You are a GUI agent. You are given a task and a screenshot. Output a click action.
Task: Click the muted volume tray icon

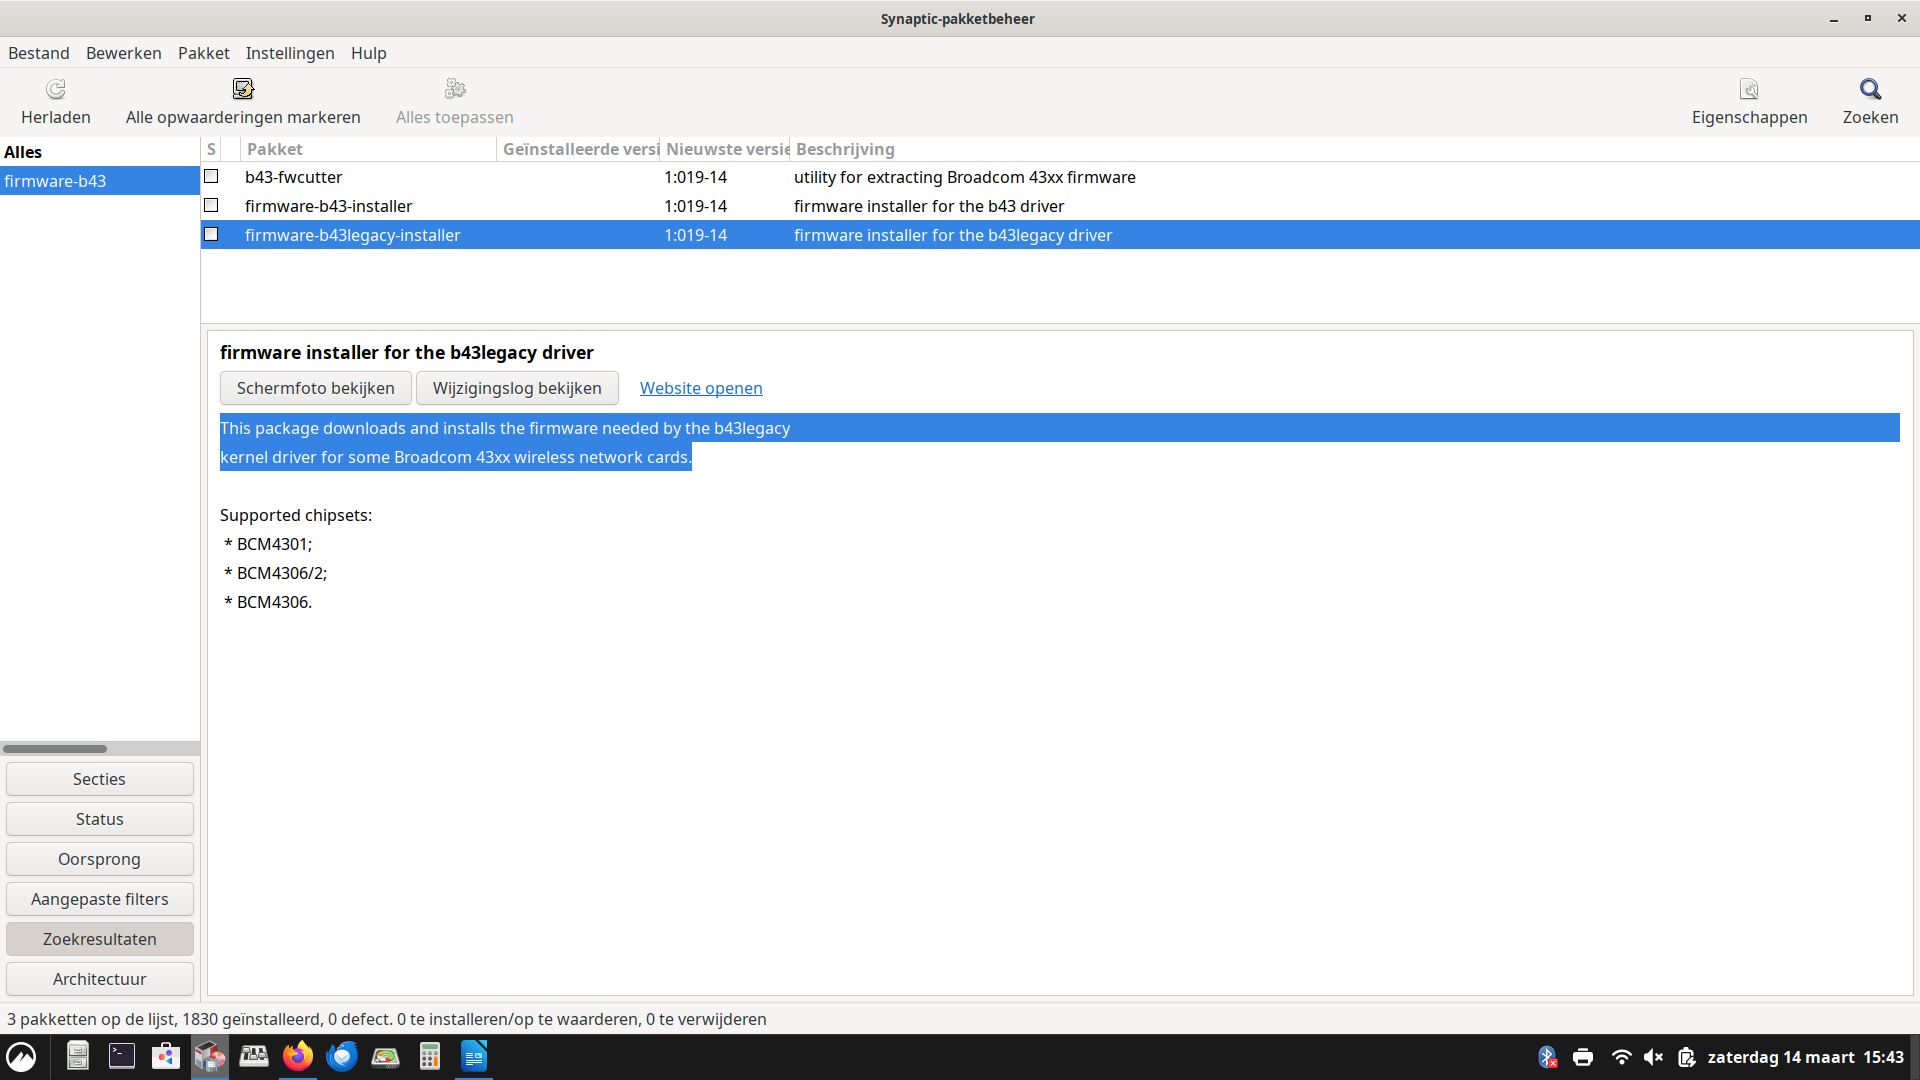click(1653, 1057)
